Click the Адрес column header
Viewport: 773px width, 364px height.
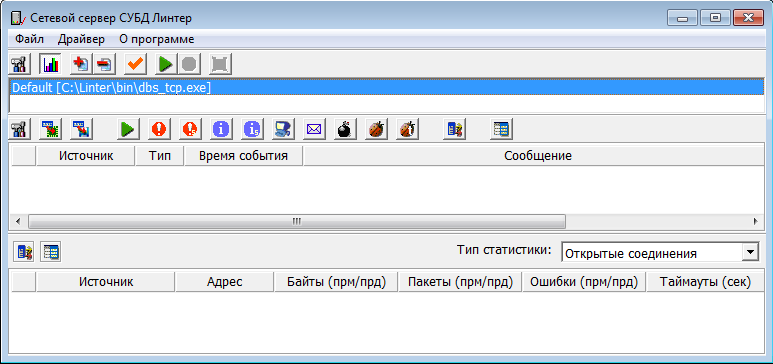224,282
